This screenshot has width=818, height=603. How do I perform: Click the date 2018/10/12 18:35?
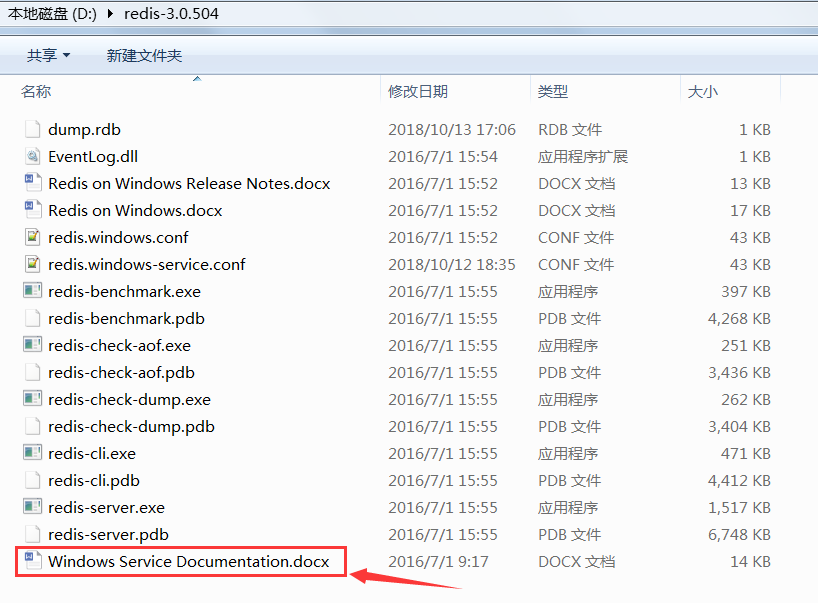(452, 264)
